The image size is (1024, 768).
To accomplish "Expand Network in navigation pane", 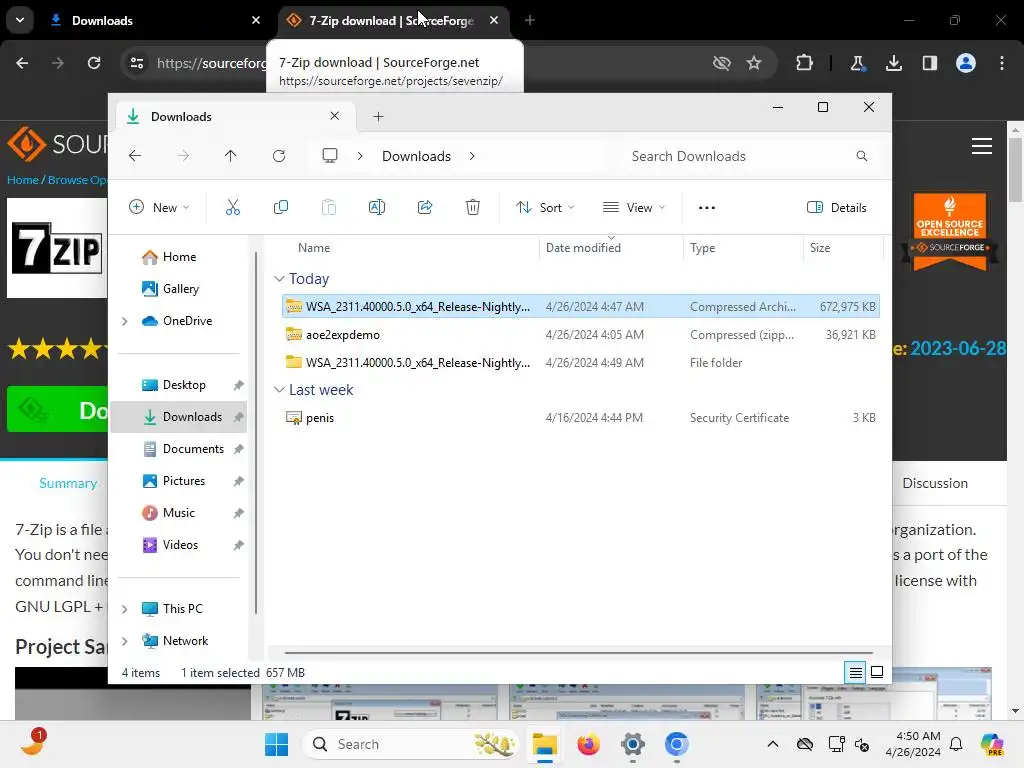I will tap(125, 641).
